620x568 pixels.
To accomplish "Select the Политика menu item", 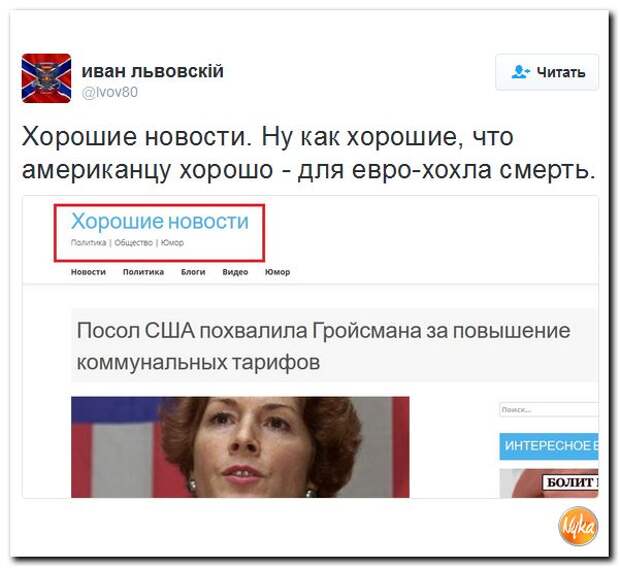I will (x=143, y=272).
